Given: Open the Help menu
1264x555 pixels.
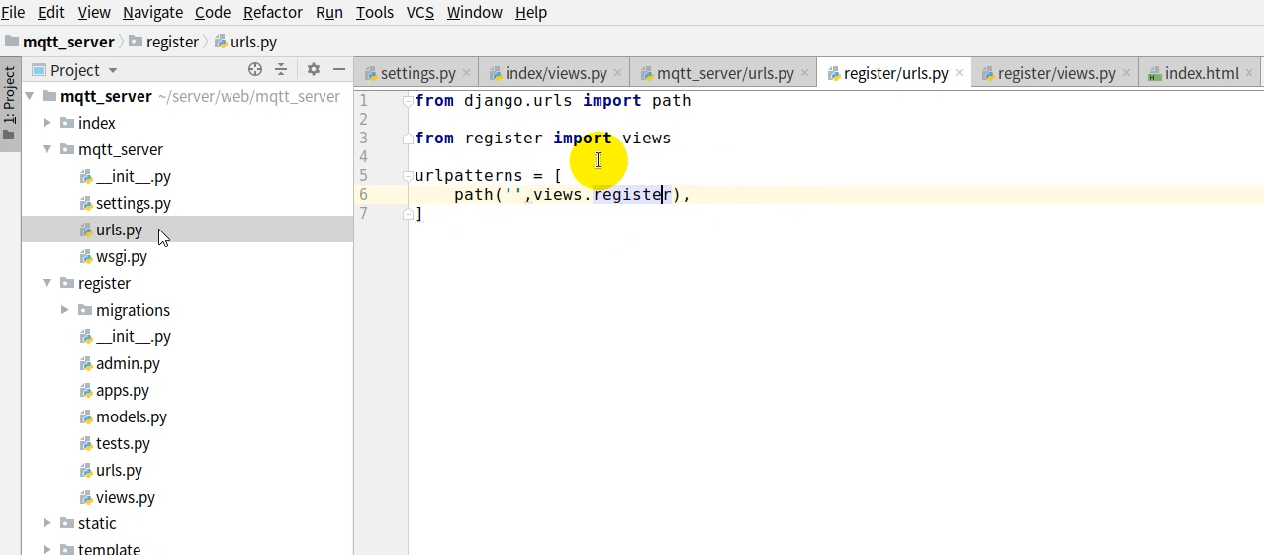Looking at the screenshot, I should click(x=530, y=12).
